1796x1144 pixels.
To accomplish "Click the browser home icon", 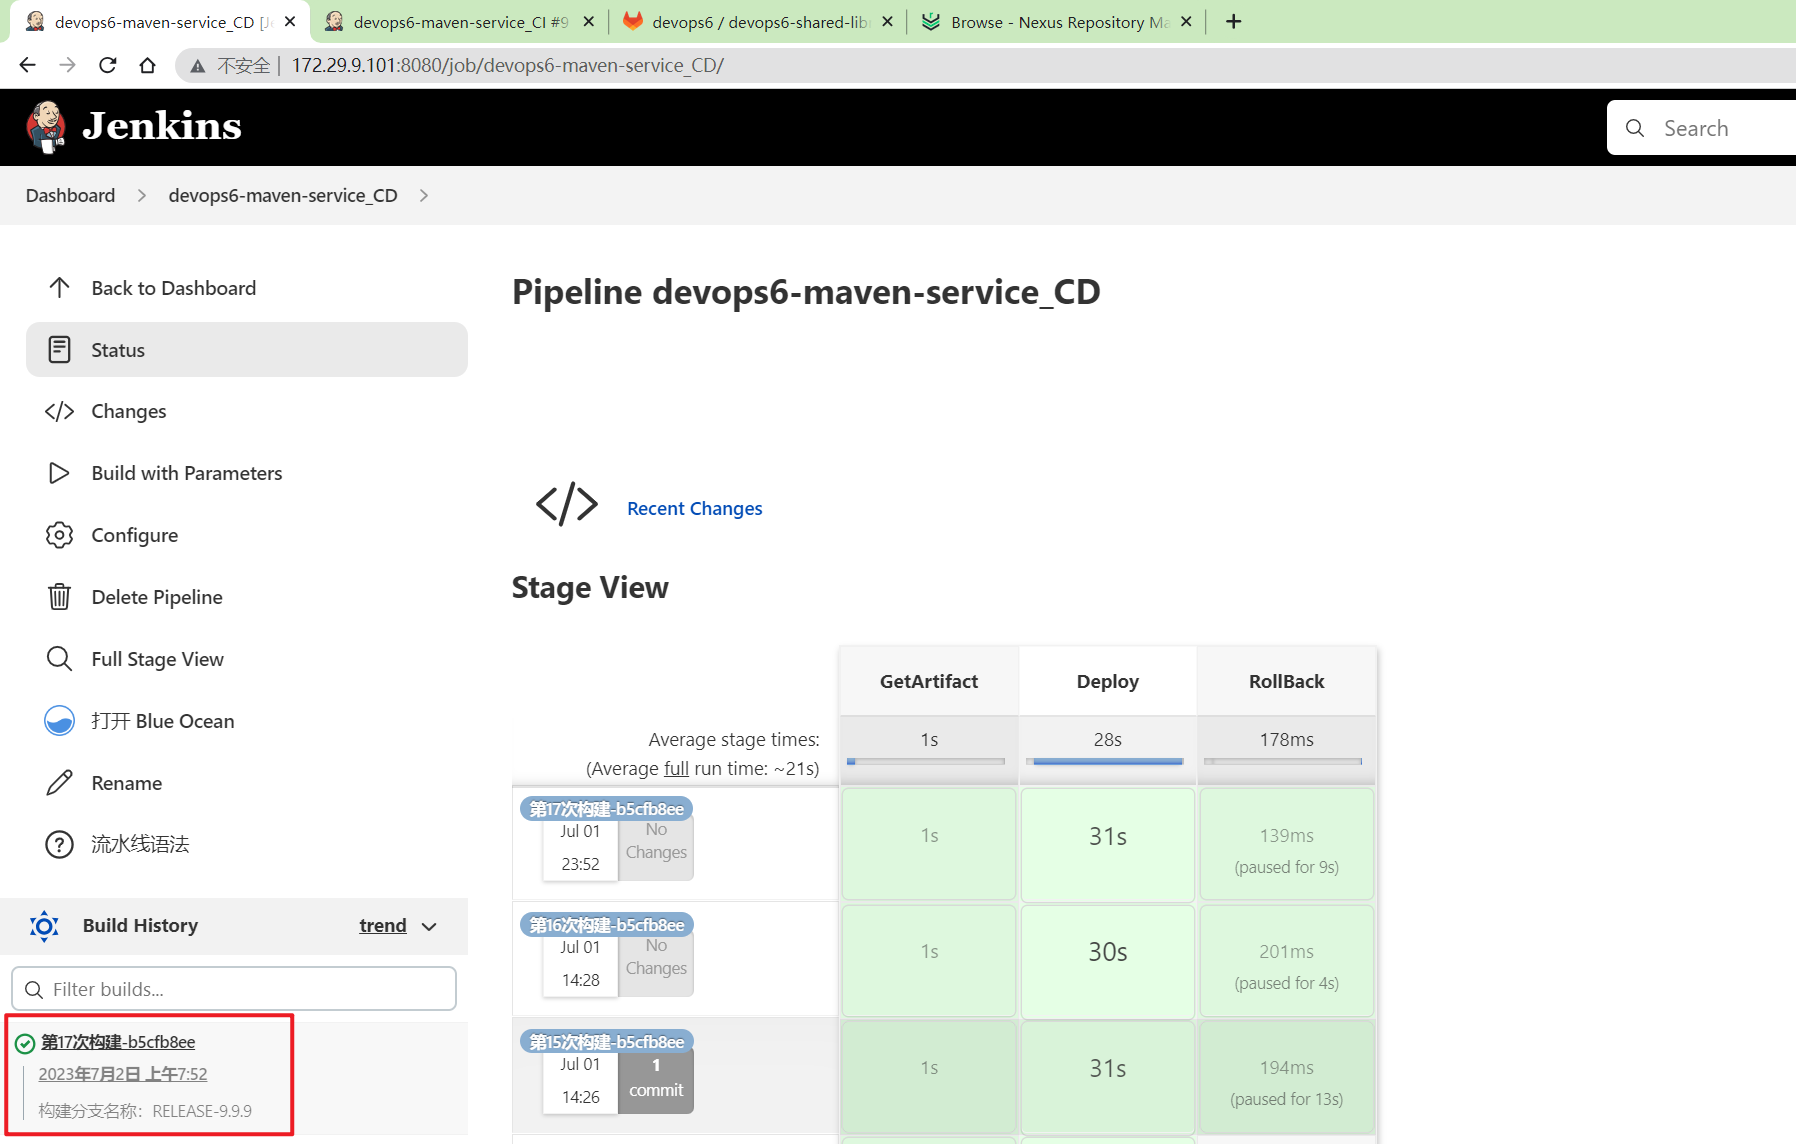I will 147,65.
